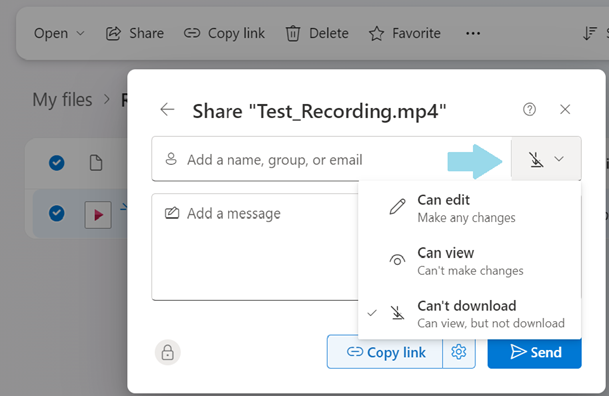Choose the Can view permission option
The image size is (609, 396).
point(470,261)
